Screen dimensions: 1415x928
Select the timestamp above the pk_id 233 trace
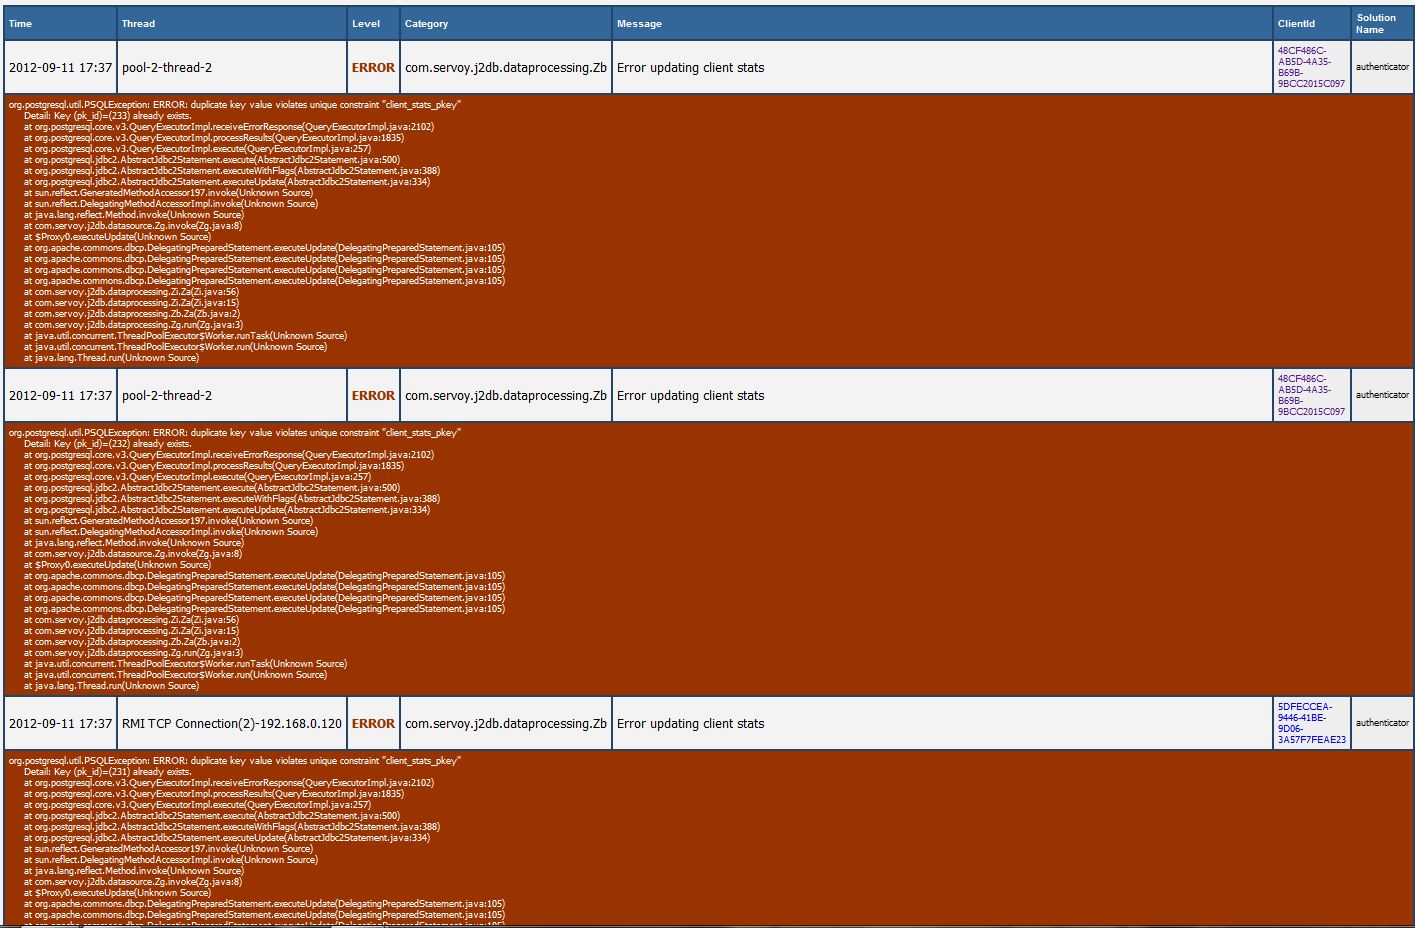point(60,67)
